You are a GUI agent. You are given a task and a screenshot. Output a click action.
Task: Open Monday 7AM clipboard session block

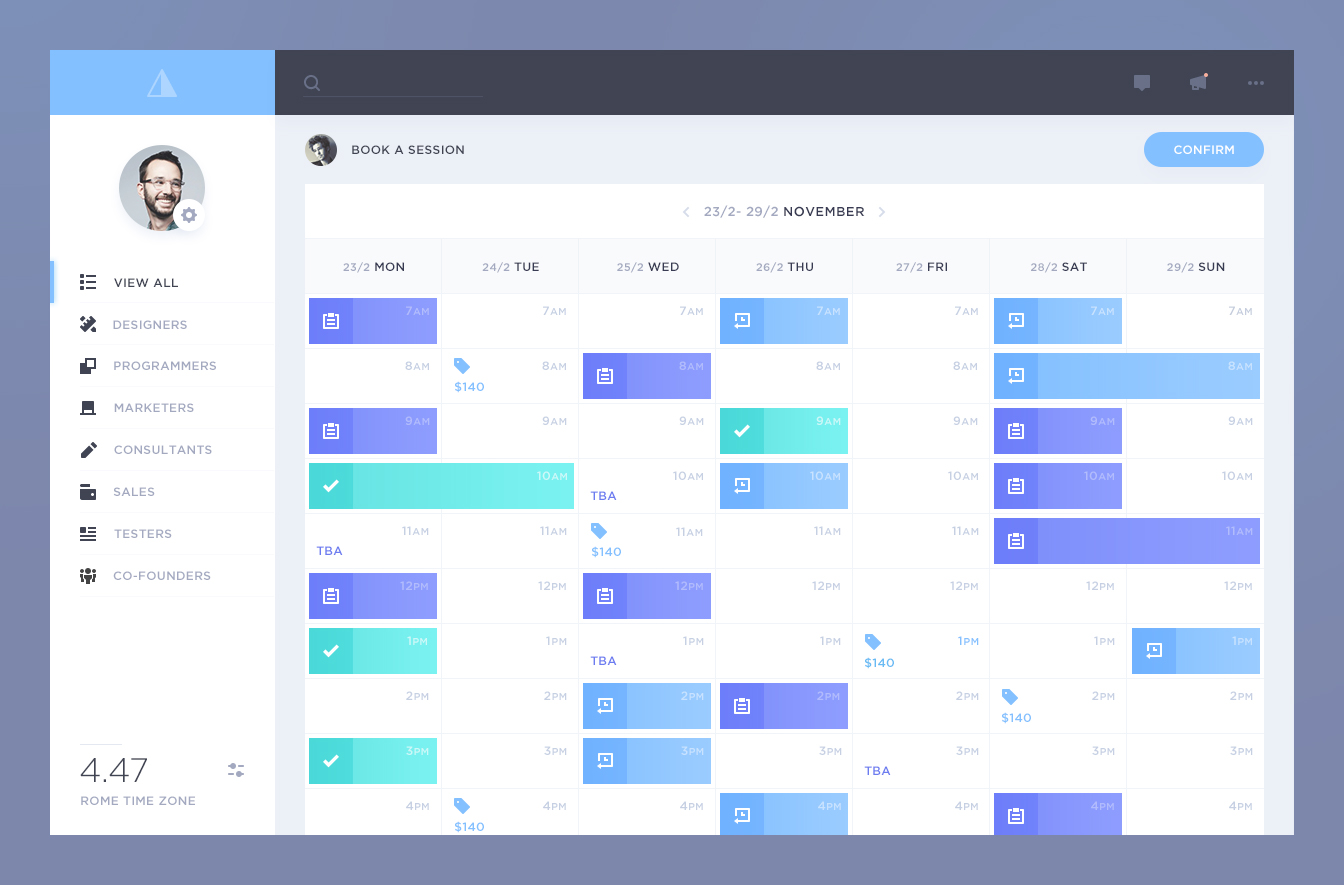point(373,321)
